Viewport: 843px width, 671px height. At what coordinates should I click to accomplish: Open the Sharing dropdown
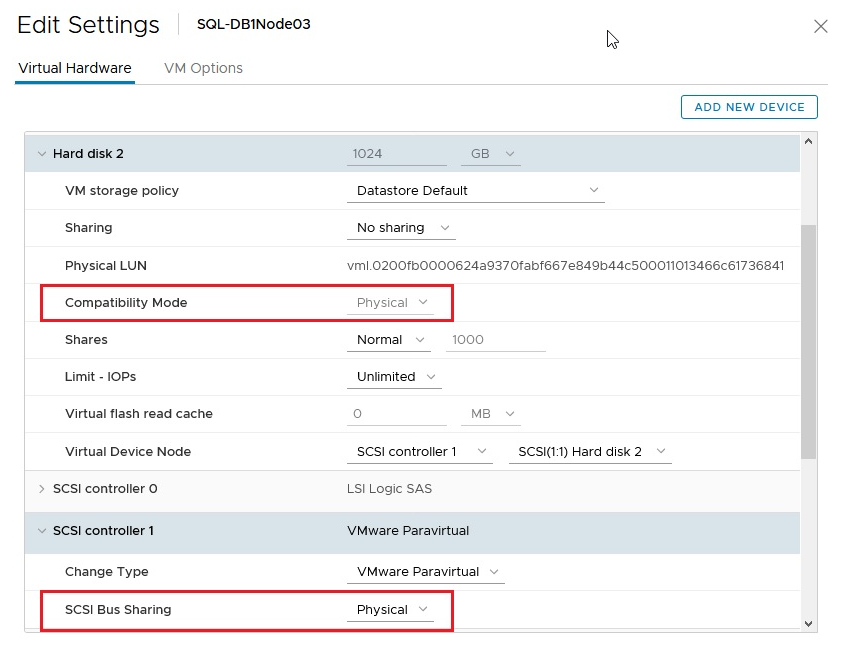(402, 228)
